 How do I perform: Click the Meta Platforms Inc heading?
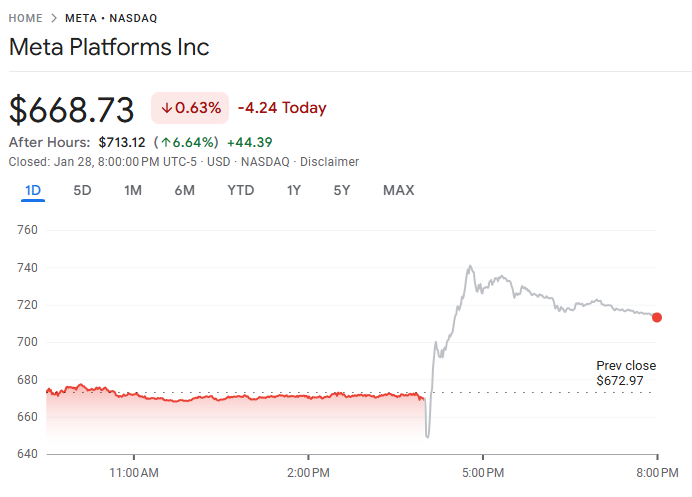[109, 47]
